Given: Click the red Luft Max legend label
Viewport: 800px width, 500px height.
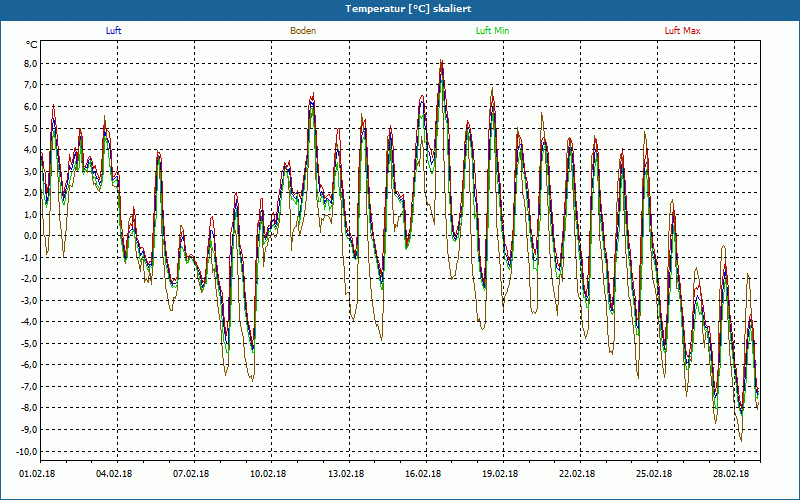Looking at the screenshot, I should (682, 31).
